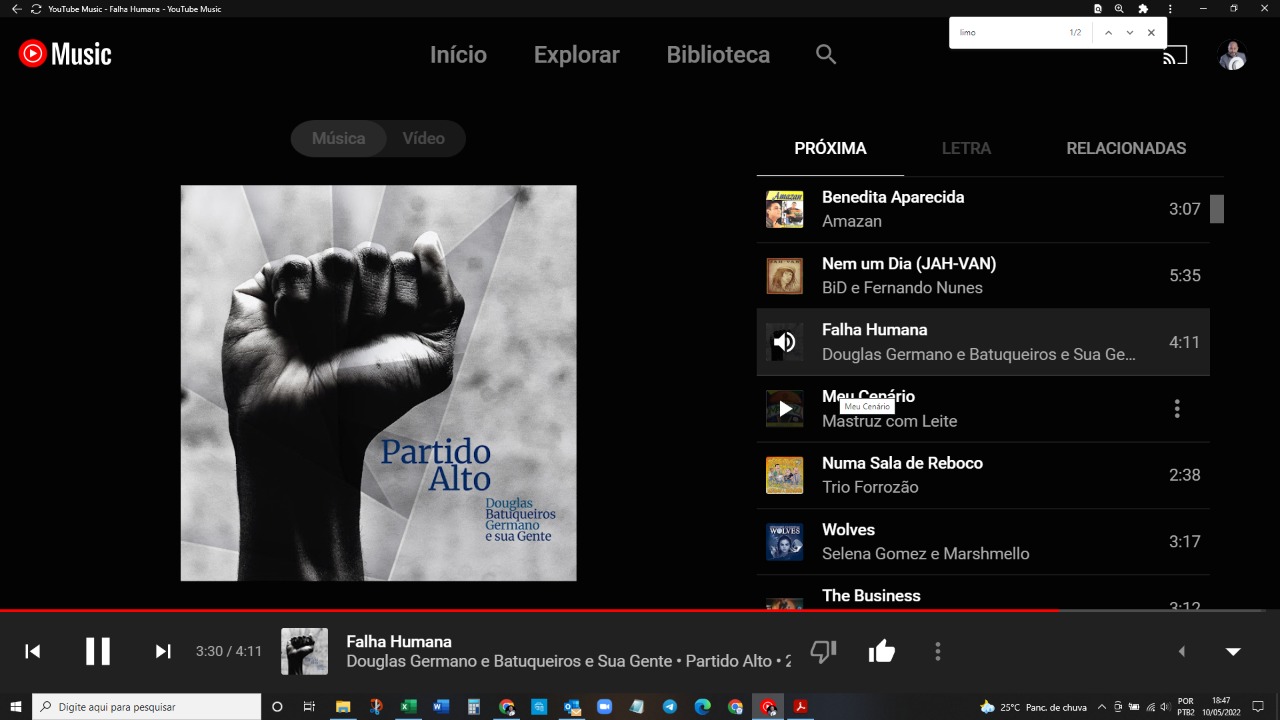
Task: Open the Explorar page
Action: [x=576, y=55]
